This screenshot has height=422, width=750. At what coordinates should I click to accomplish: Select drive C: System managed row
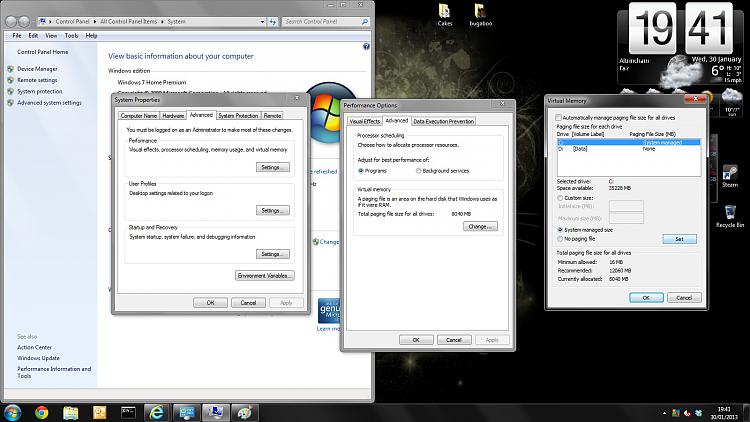(628, 143)
